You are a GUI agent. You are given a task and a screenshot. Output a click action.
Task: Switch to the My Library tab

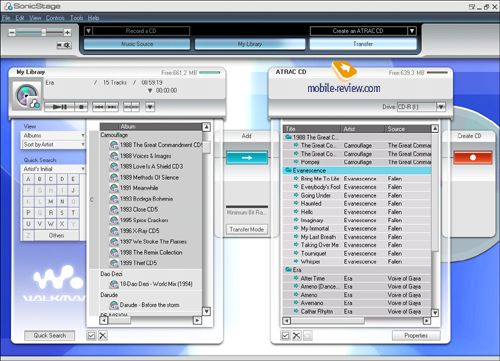[250, 44]
